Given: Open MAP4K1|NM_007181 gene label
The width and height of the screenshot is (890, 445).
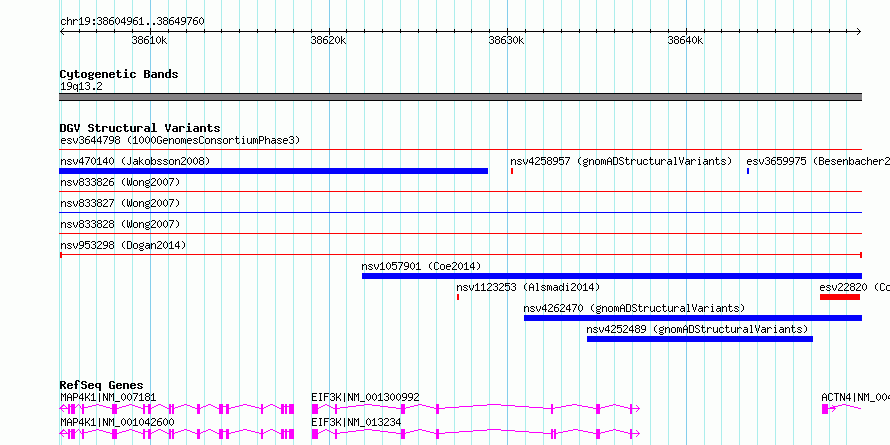Looking at the screenshot, I should [x=108, y=397].
